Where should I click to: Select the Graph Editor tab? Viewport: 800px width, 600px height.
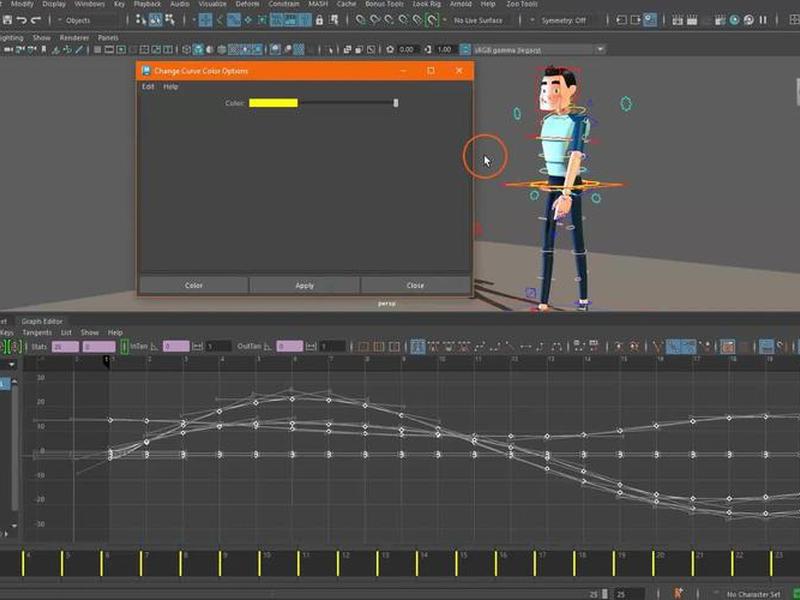42,321
